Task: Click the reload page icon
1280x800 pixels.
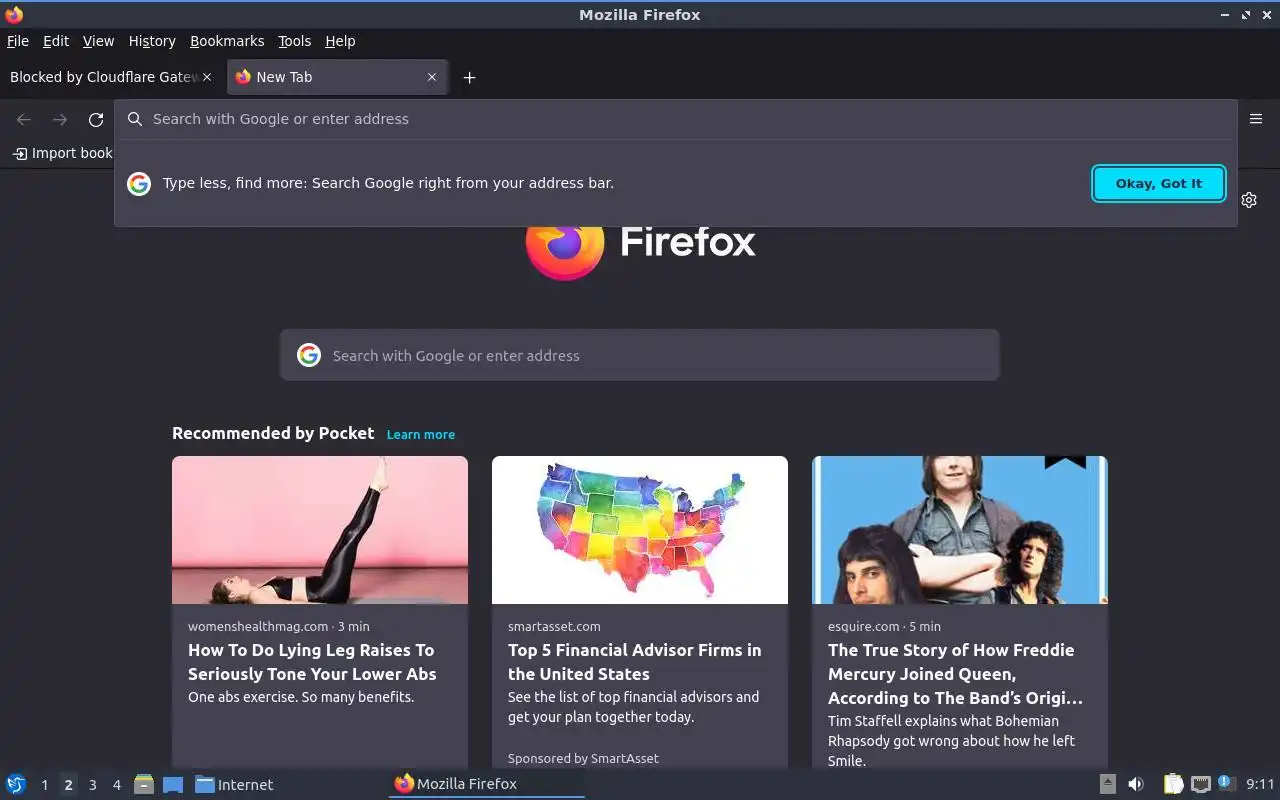Action: click(x=96, y=120)
